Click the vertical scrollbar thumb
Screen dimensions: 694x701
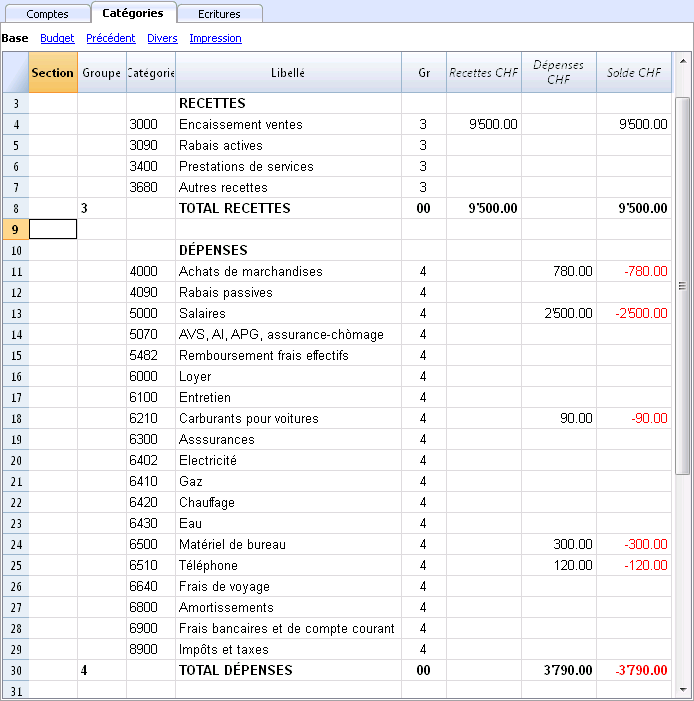(x=682, y=285)
